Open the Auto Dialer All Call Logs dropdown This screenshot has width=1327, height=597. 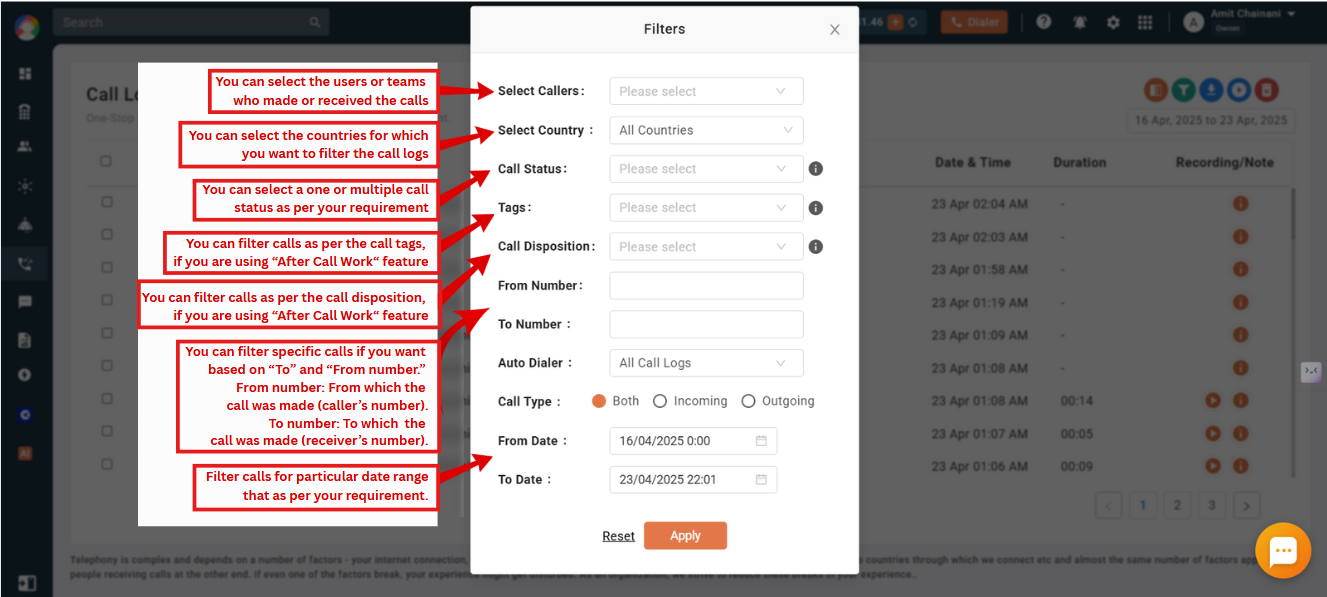pyautogui.click(x=706, y=363)
